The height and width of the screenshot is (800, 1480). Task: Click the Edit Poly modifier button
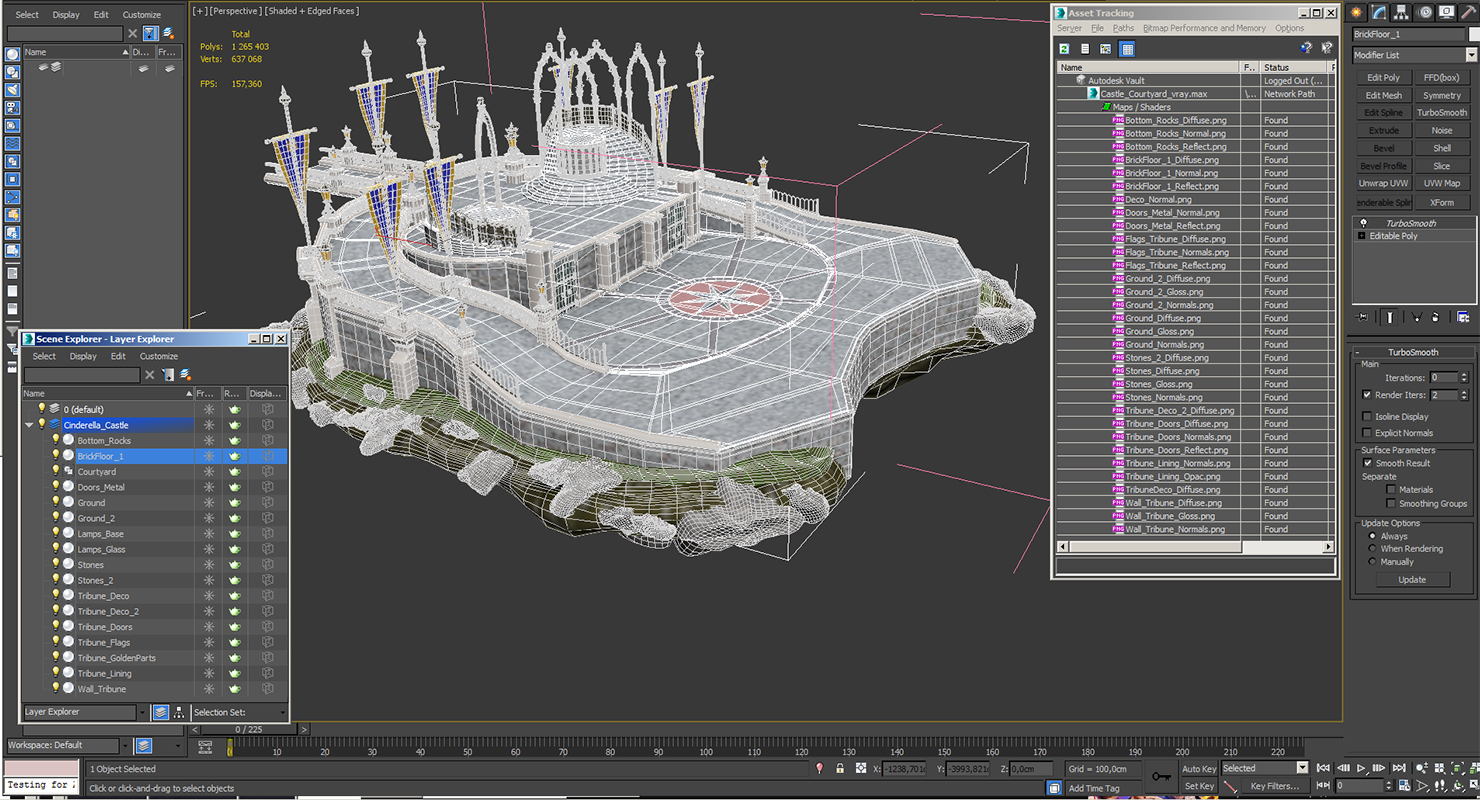pos(1384,77)
